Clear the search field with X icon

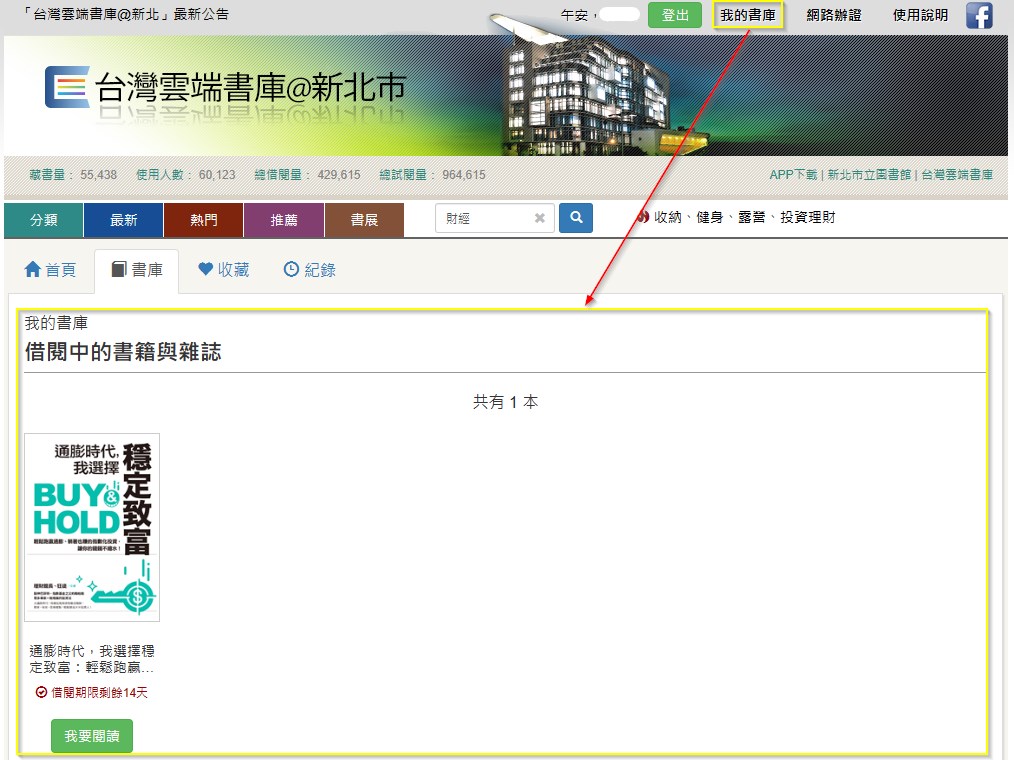539,219
